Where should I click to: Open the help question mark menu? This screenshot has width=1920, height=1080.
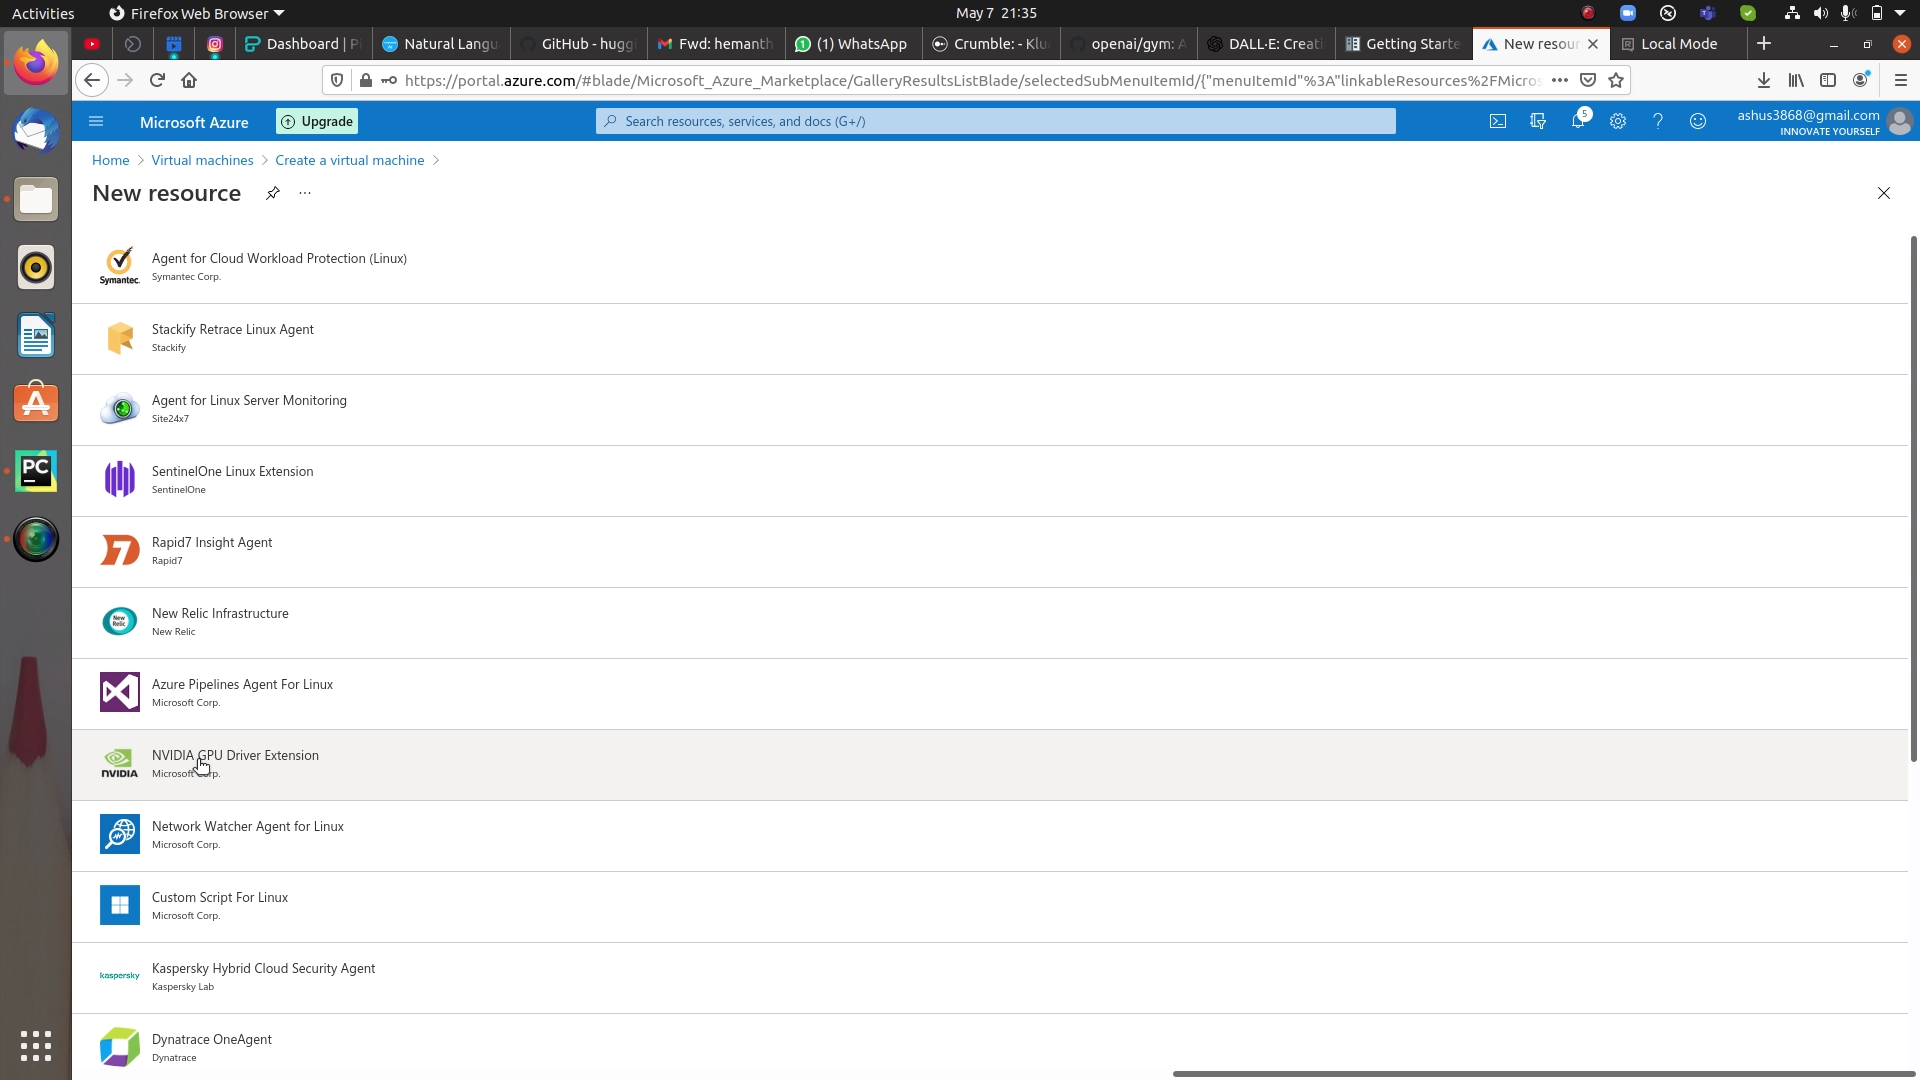(1658, 121)
